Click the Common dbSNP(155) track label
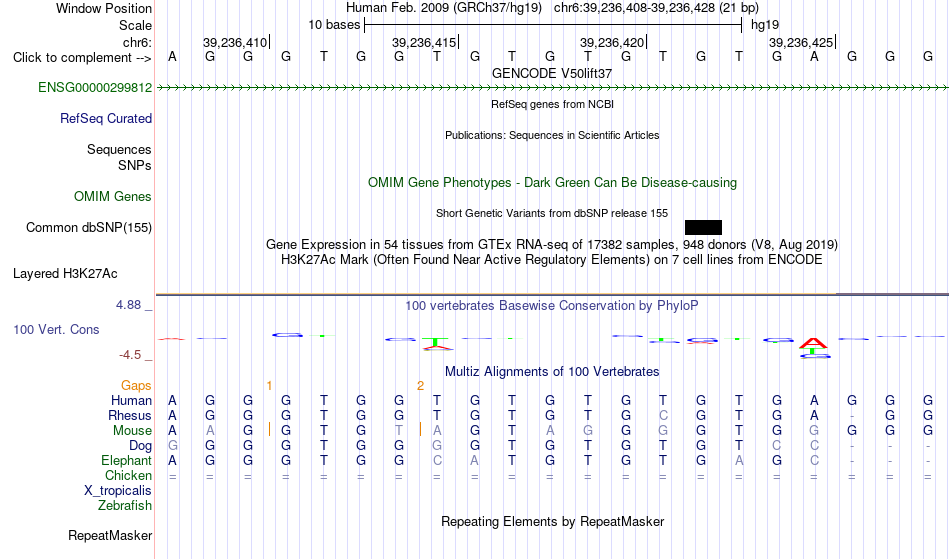 pyautogui.click(x=89, y=227)
